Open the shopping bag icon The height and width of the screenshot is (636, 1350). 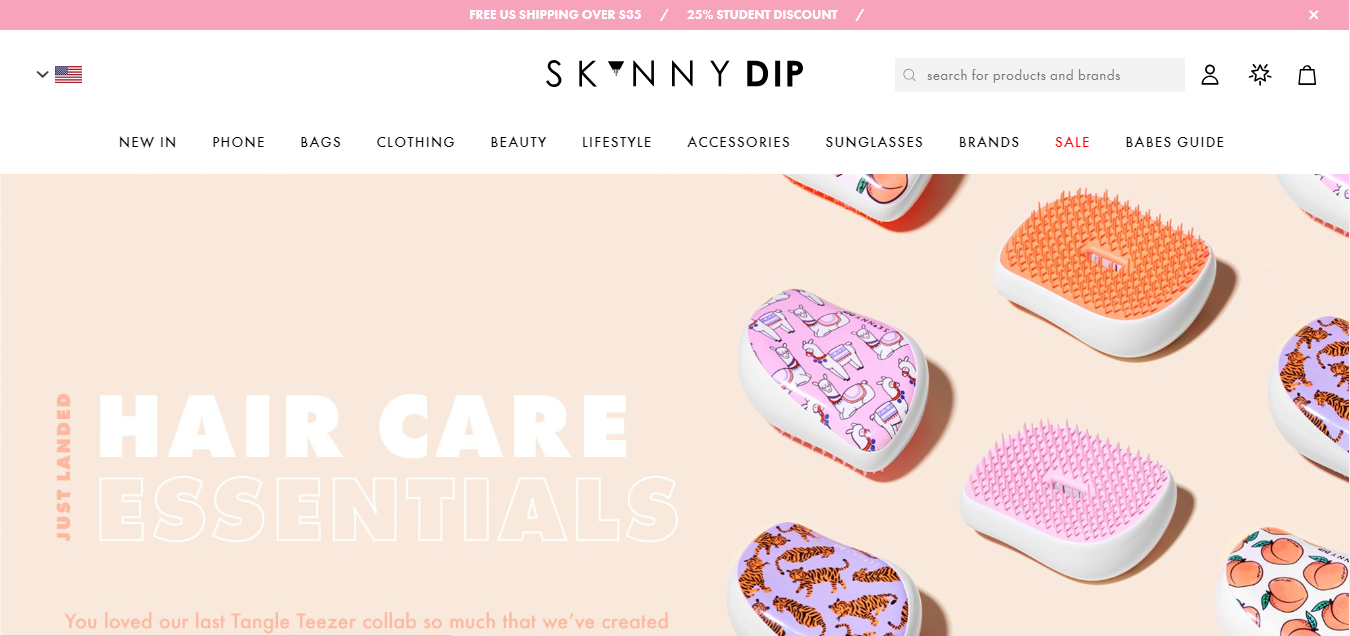tap(1307, 75)
